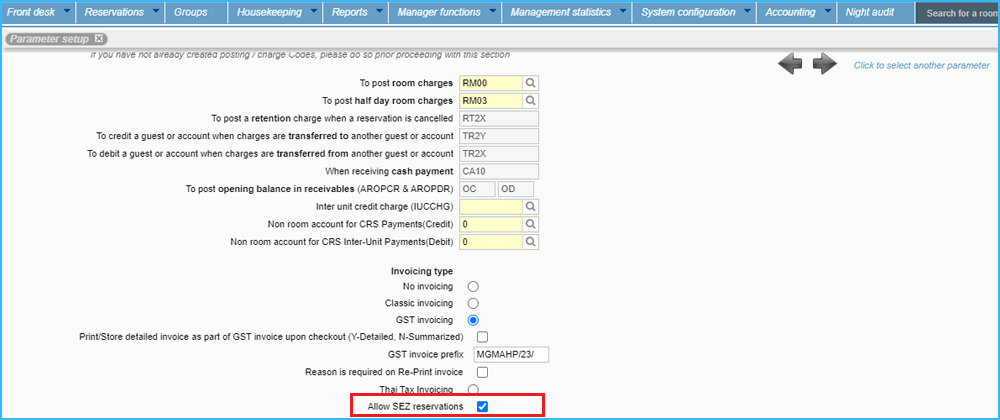Screen dimensions: 1000x420
Task: Enable Reason required on Re-Print invoice
Action: (482, 372)
